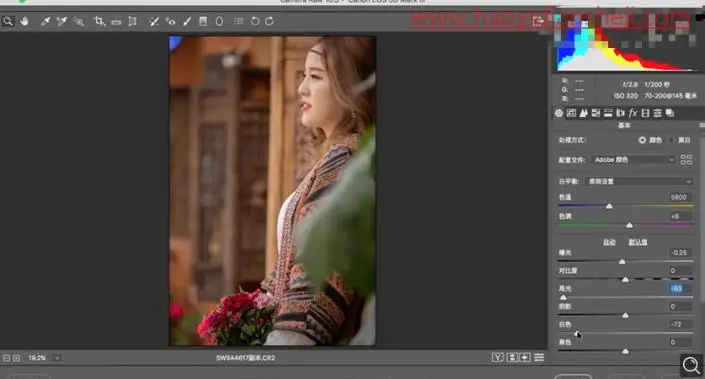Open the Snapshots panel tab
Screen dimensions: 705x379
[670, 113]
